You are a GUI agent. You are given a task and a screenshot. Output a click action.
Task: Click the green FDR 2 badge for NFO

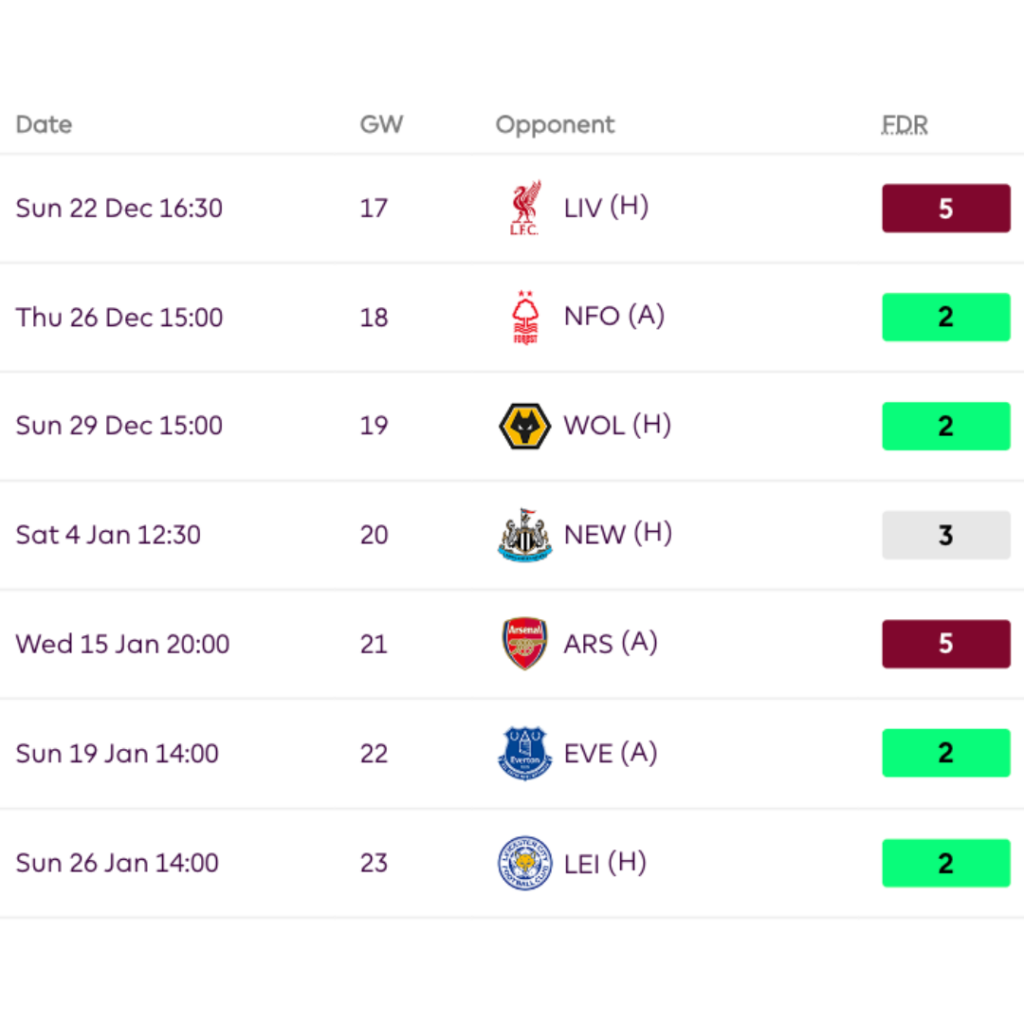(x=945, y=317)
